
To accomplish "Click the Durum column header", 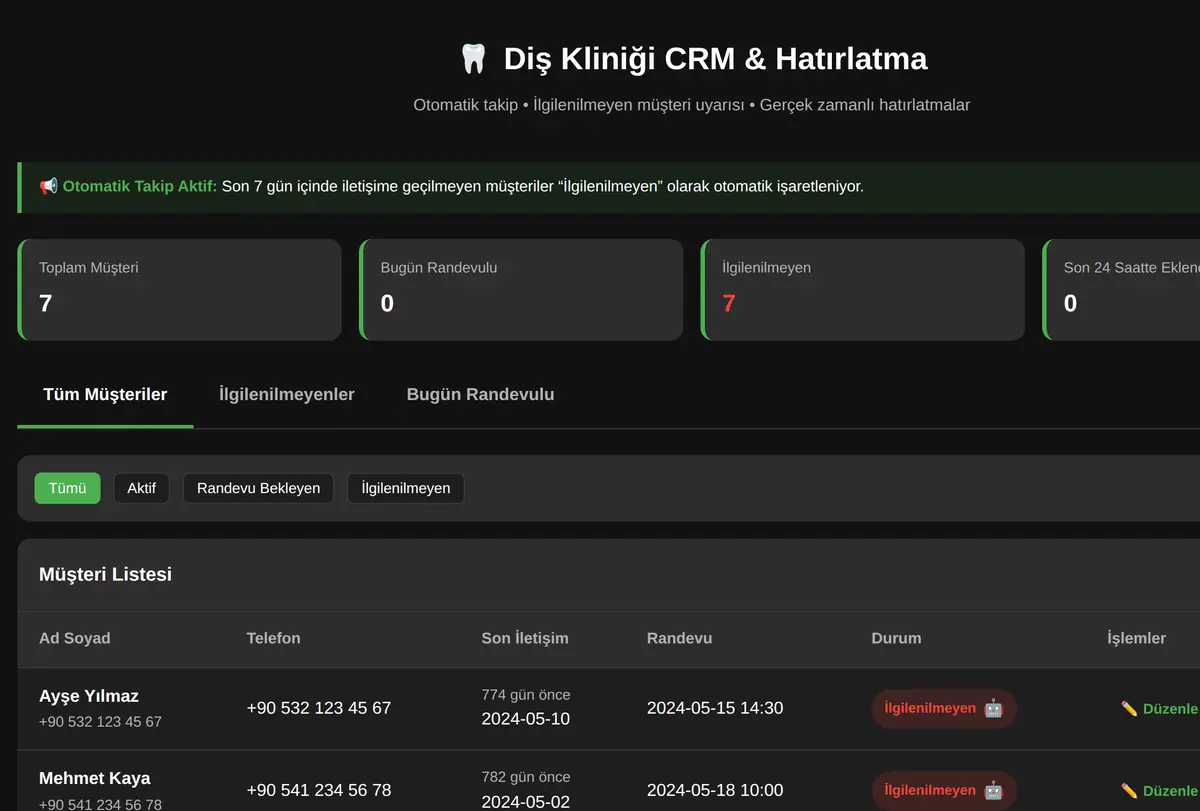I will pos(896,638).
